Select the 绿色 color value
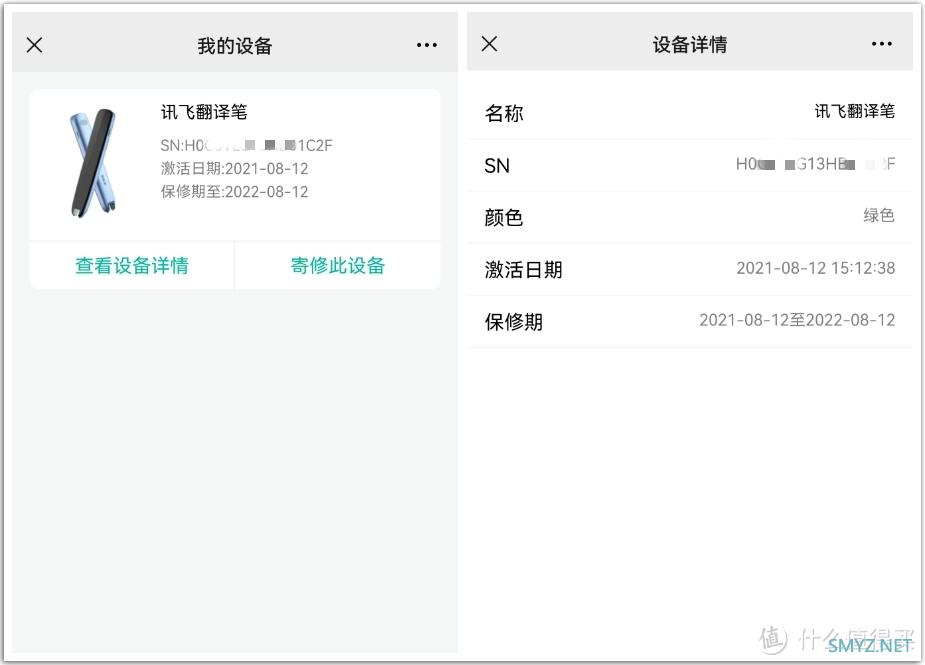The height and width of the screenshot is (665, 925). [879, 215]
